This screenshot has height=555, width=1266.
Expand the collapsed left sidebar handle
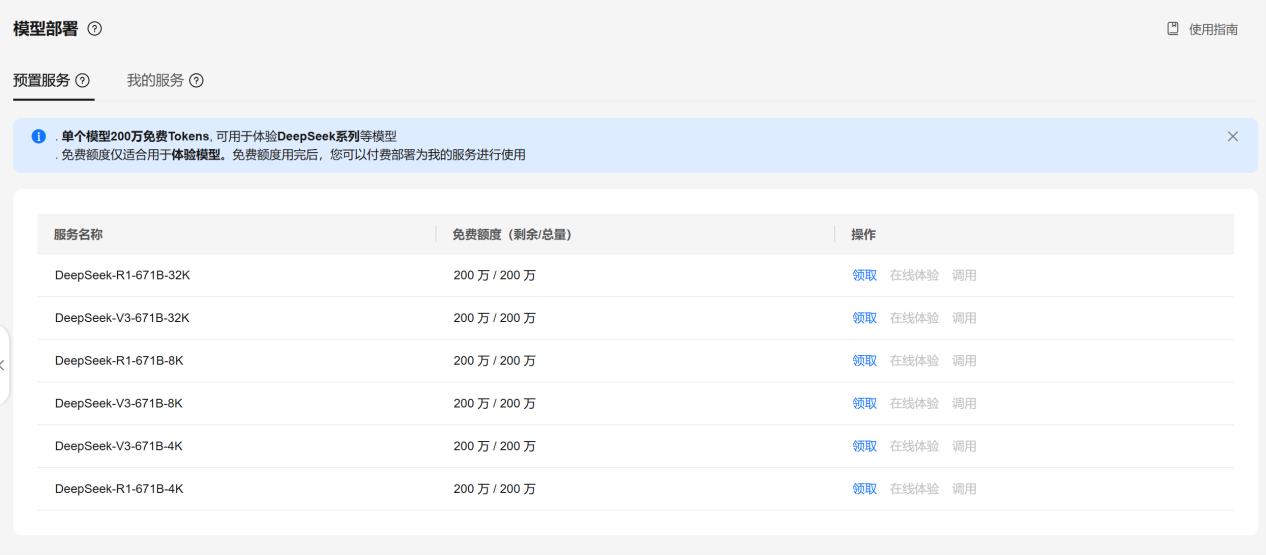tap(4, 365)
